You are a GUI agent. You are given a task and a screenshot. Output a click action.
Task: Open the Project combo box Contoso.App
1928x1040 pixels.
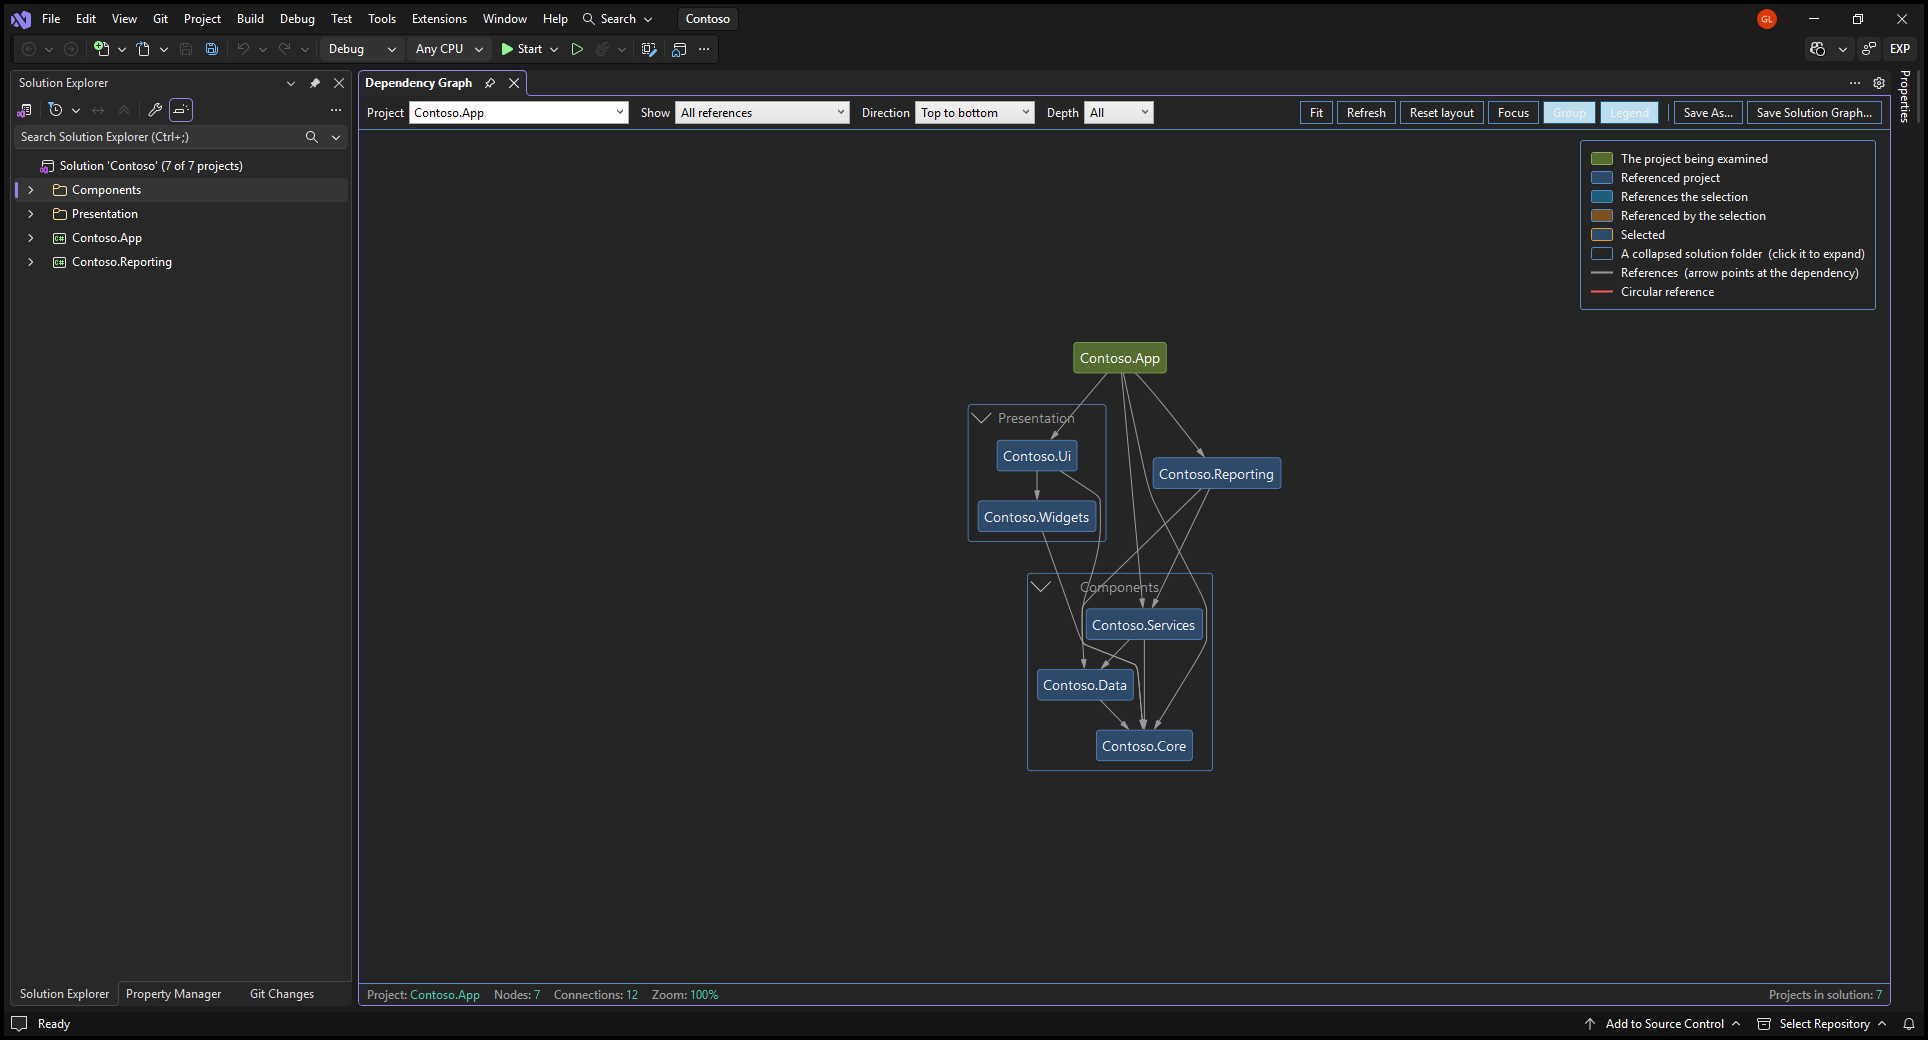[518, 113]
